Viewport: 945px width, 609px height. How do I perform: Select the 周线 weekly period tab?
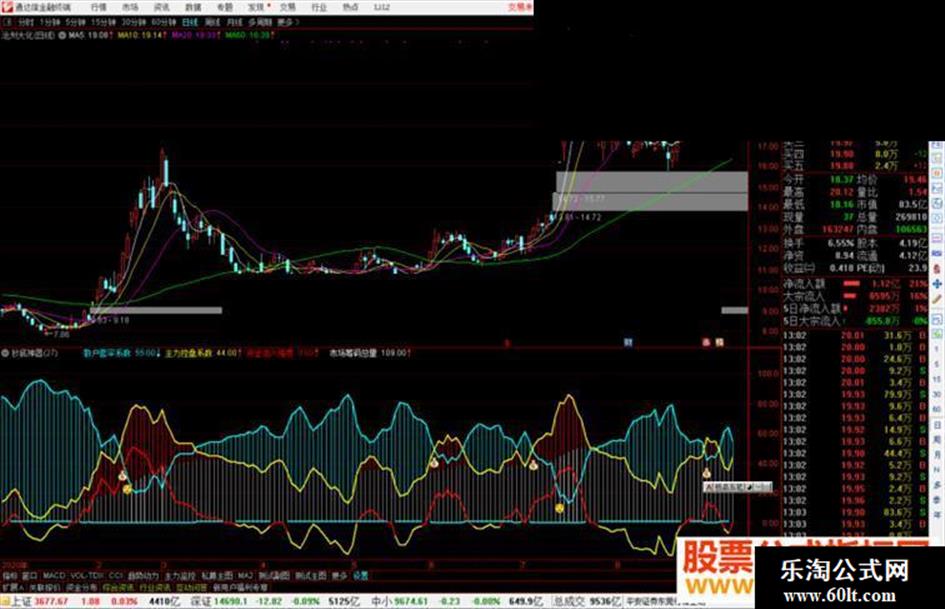[212, 22]
